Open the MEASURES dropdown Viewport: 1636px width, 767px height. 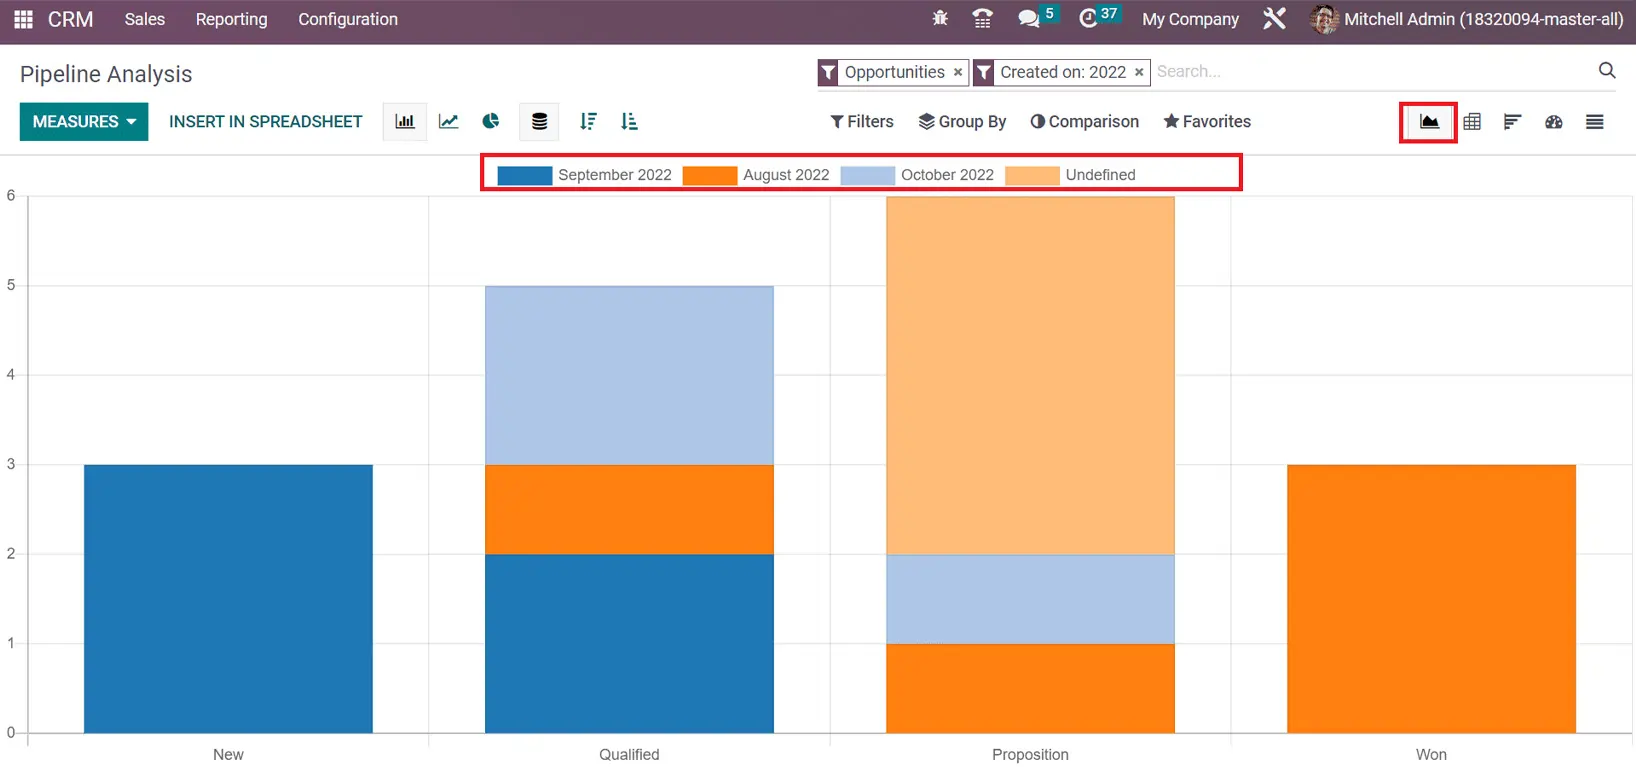coord(84,122)
